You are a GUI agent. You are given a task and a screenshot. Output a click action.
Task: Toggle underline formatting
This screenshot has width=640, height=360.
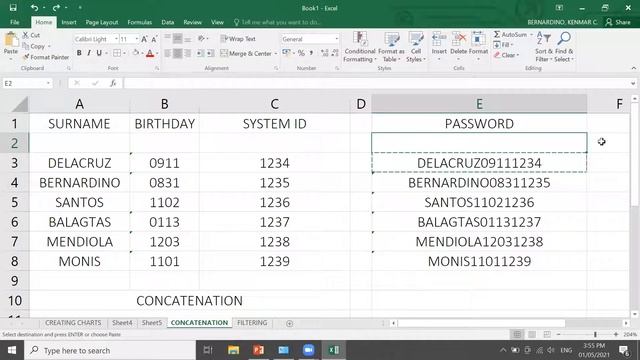pyautogui.click(x=99, y=53)
